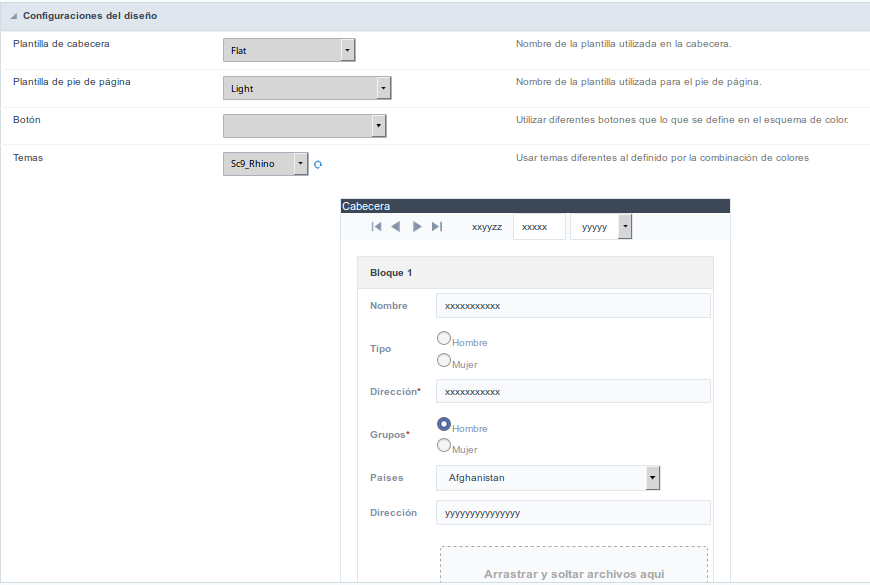Select the Mujer radio button under Tipo
Screen dimensions: 870x585
443,359
